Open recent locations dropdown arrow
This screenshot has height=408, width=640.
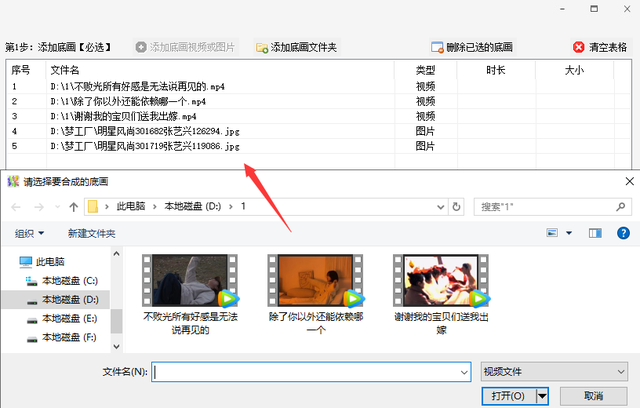pos(58,207)
